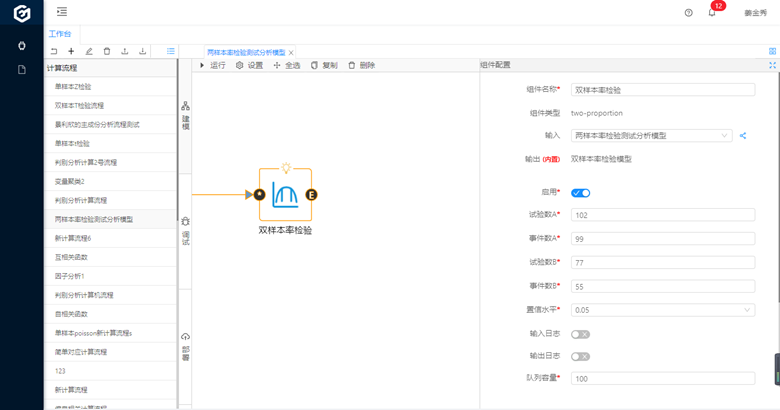Toggle the 启用 enable switch

coord(580,193)
